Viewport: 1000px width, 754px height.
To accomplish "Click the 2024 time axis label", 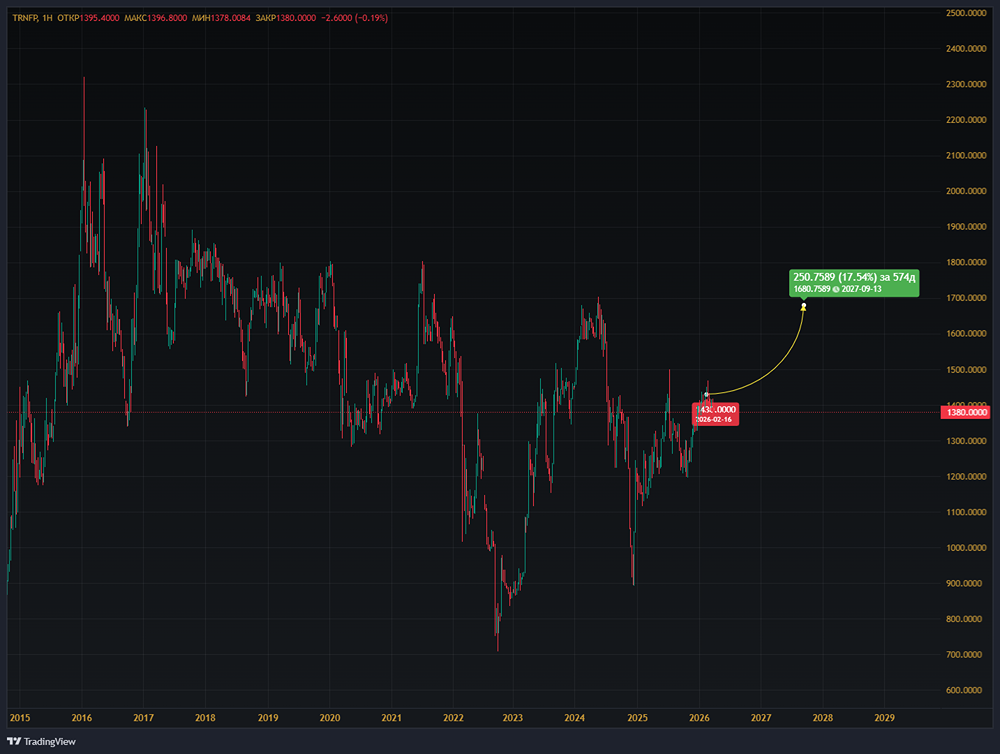I will (x=575, y=718).
